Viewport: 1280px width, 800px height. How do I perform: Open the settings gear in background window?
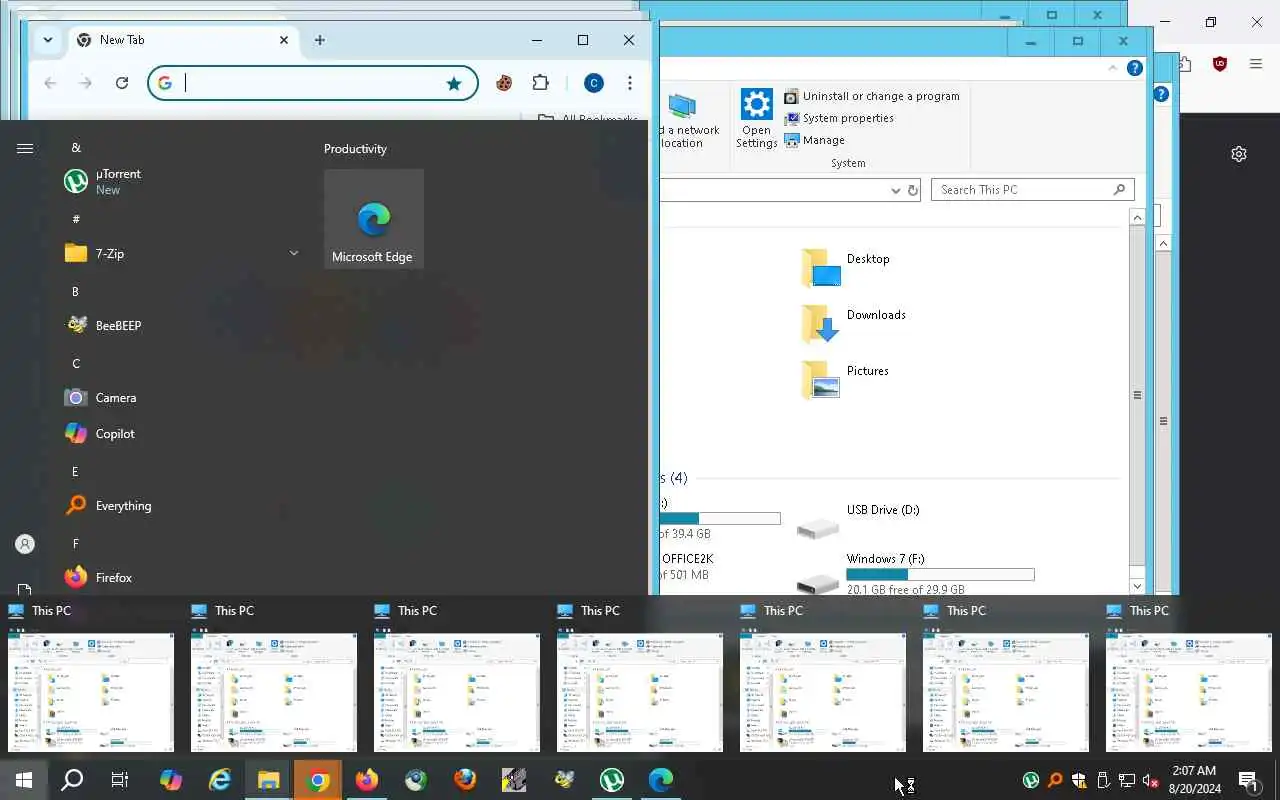[x=1239, y=154]
